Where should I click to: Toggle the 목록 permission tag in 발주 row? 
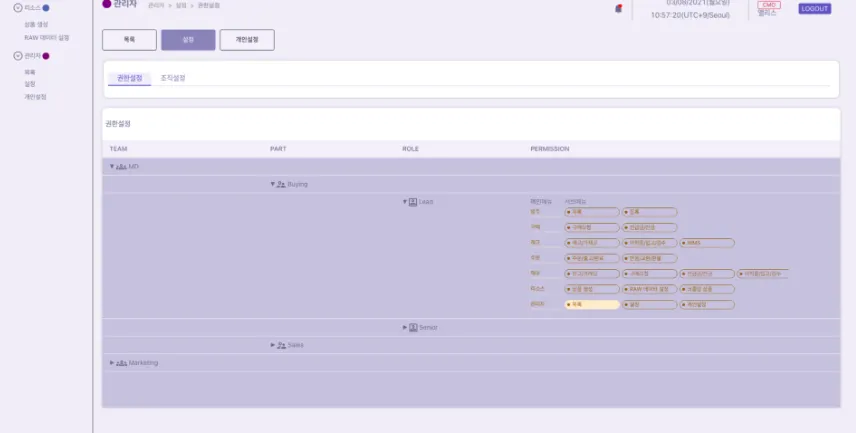(x=592, y=212)
